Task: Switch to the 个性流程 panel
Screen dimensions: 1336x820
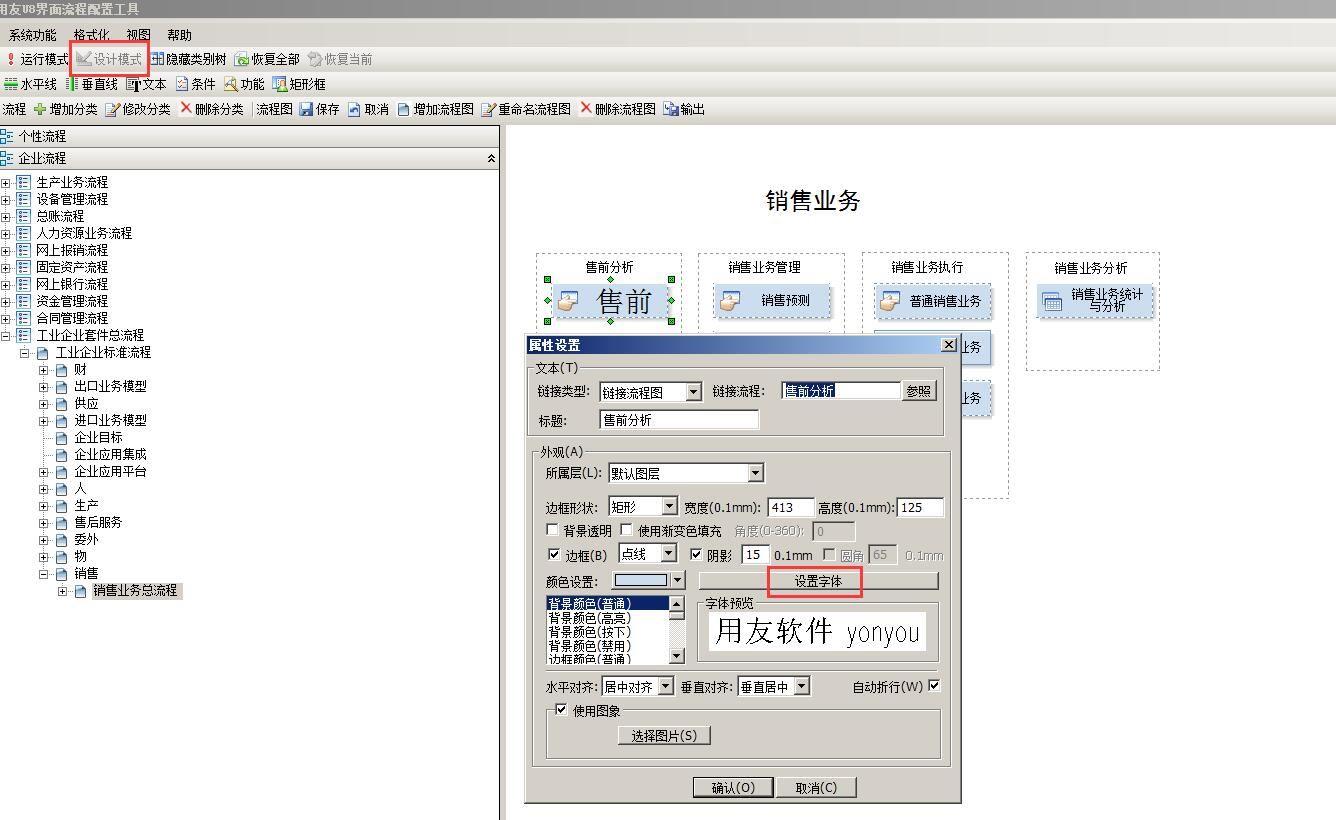Action: pos(249,136)
